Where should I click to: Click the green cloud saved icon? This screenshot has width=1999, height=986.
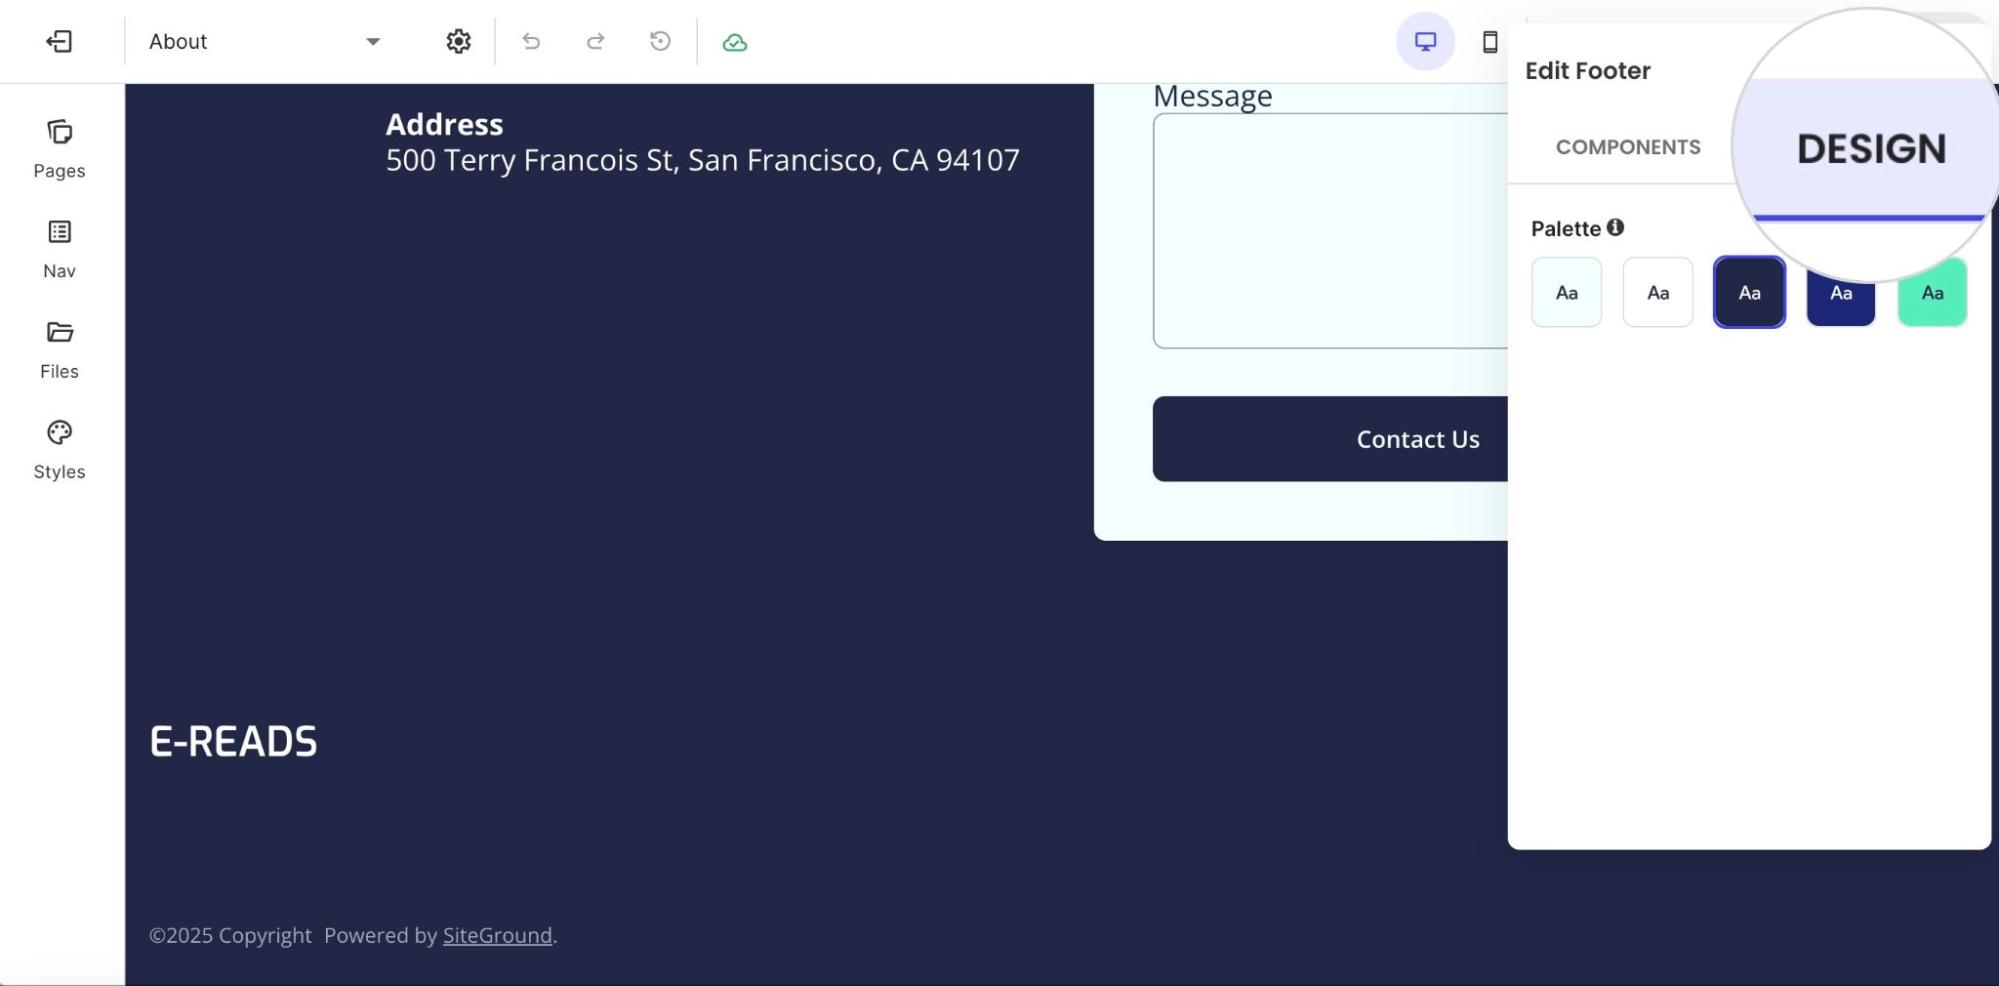click(x=735, y=42)
